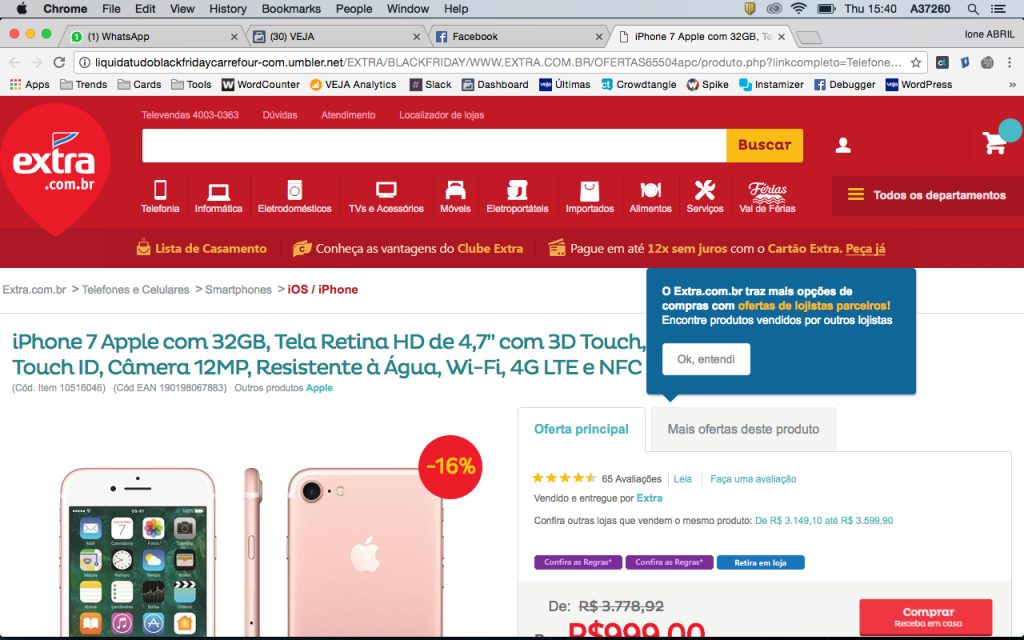Open the Crowdtangle bookmark
Screen dimensions: 1024x640
[639, 84]
